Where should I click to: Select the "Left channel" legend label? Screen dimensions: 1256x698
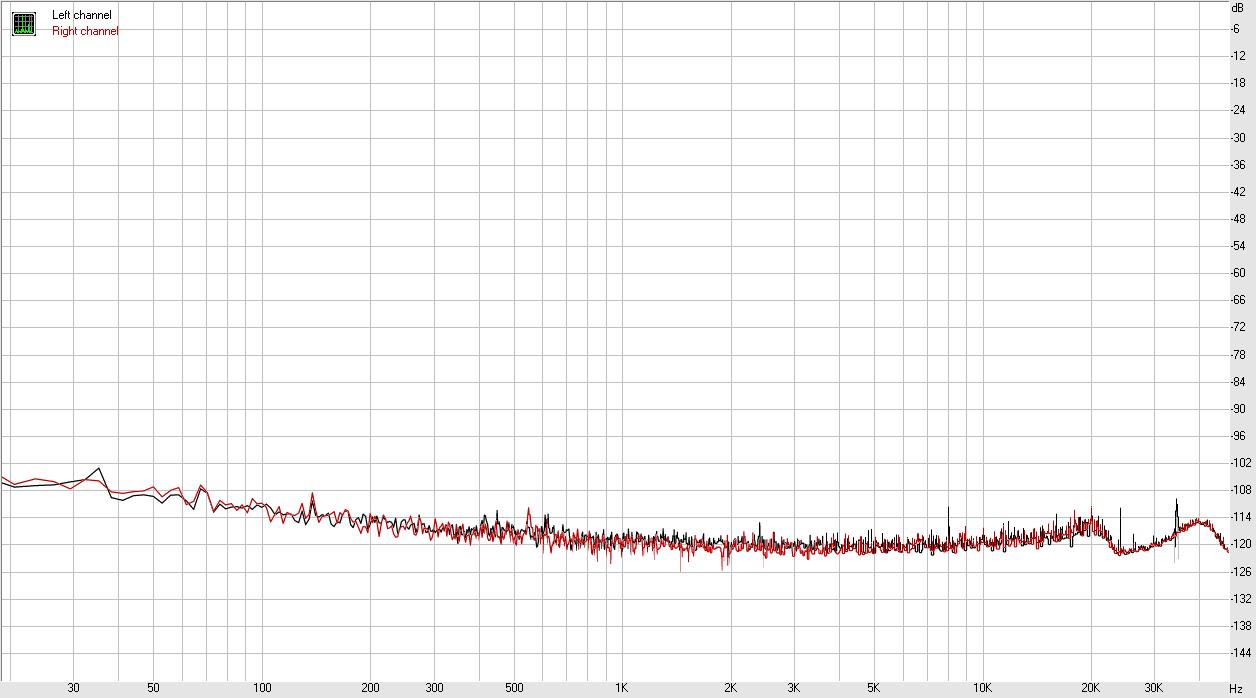click(x=82, y=15)
